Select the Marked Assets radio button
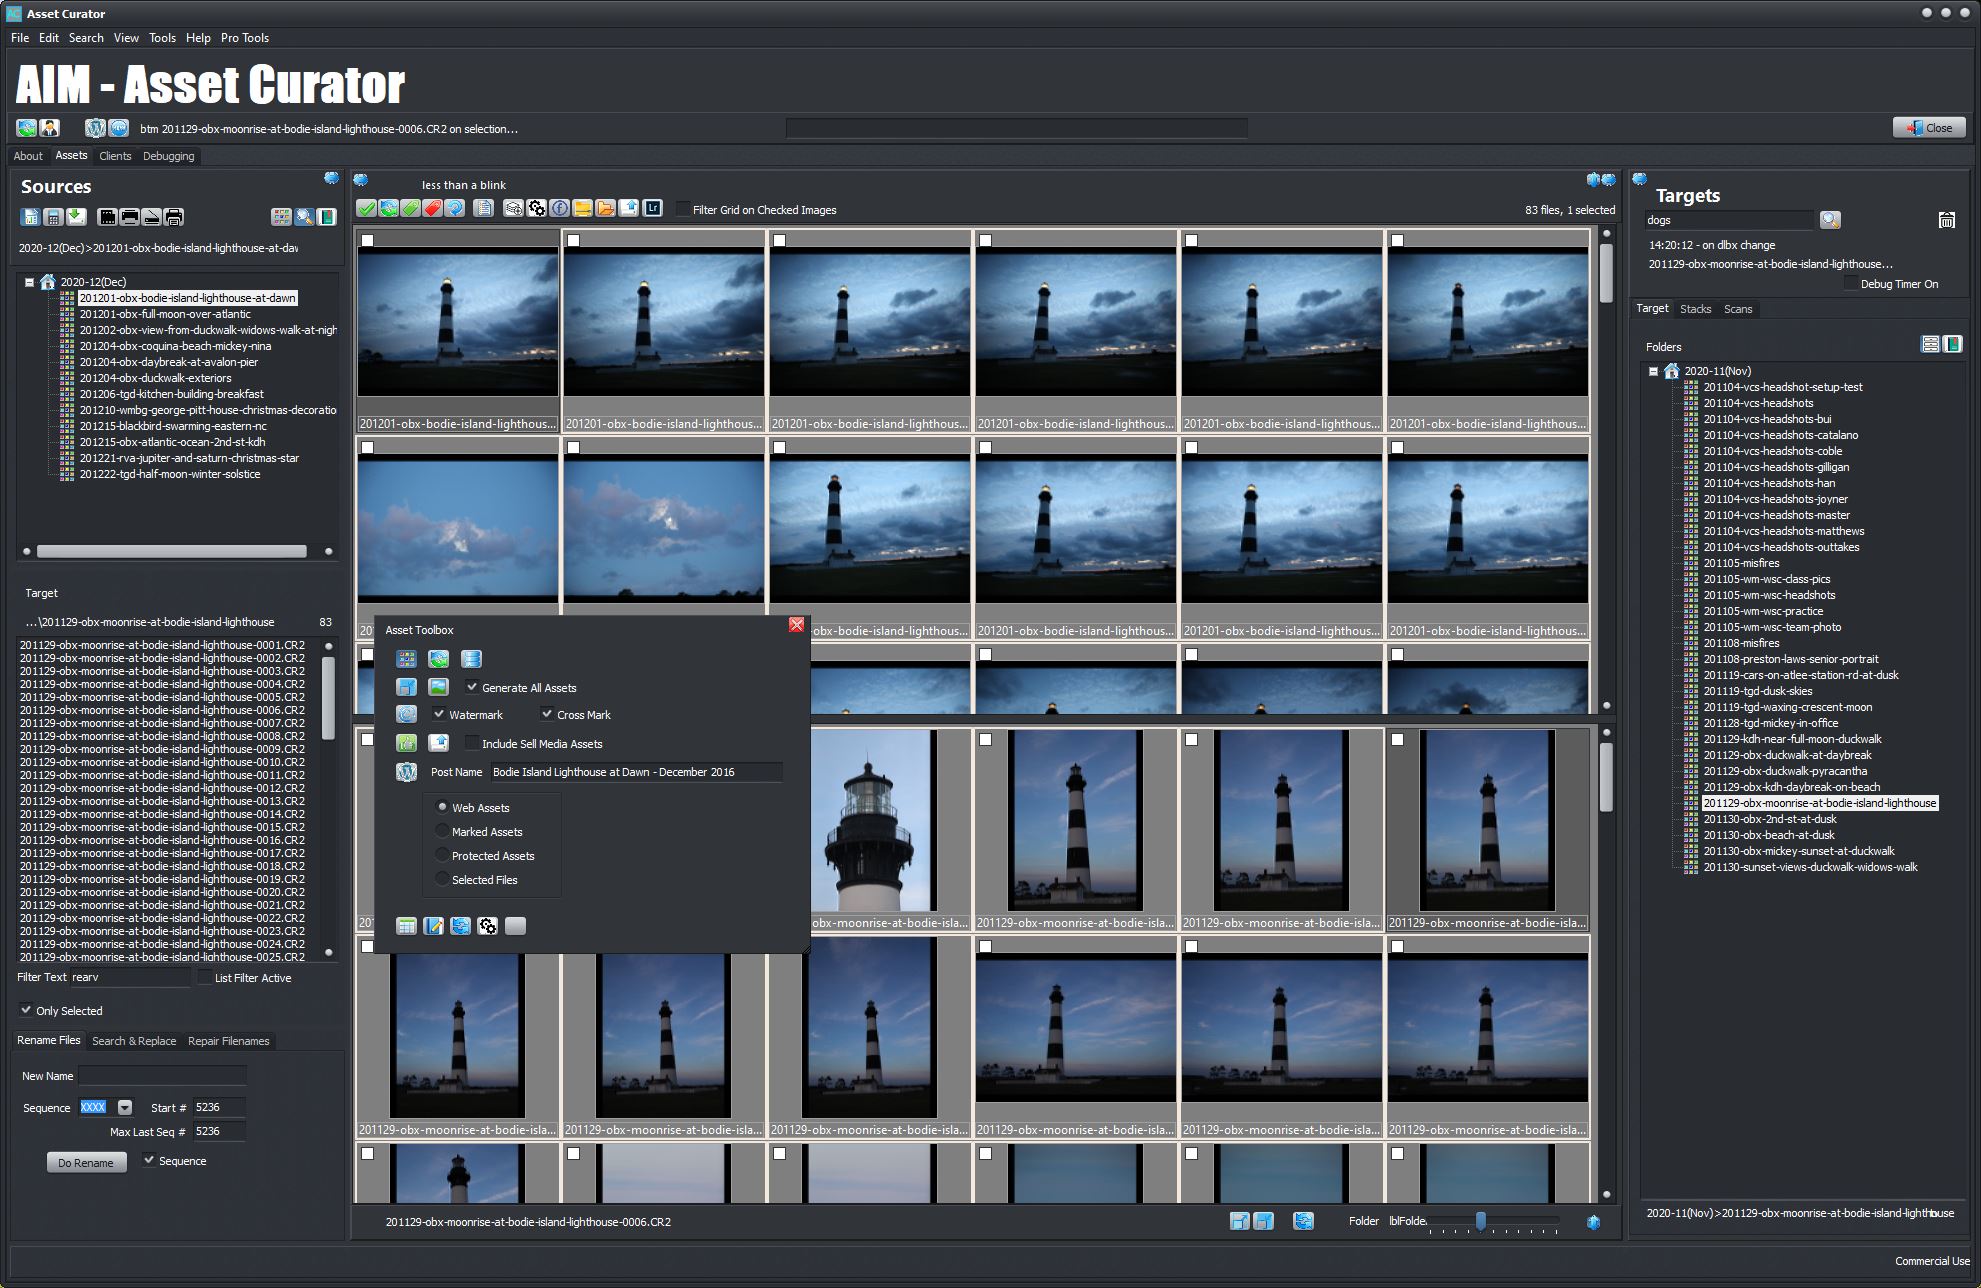Viewport: 1981px width, 1288px height. [x=442, y=831]
